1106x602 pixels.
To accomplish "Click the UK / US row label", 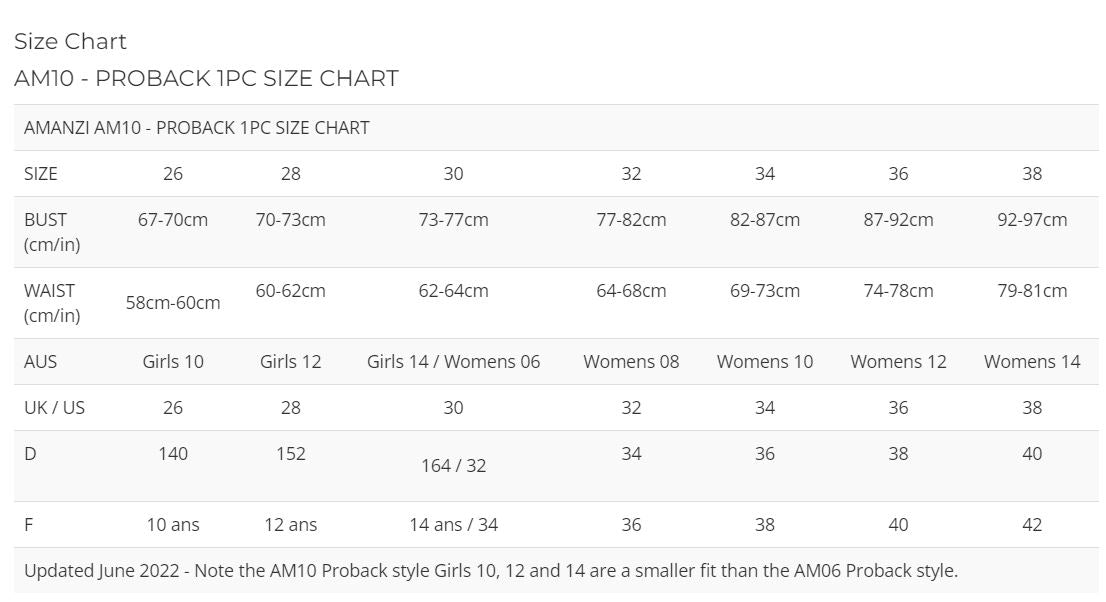I will coord(54,408).
